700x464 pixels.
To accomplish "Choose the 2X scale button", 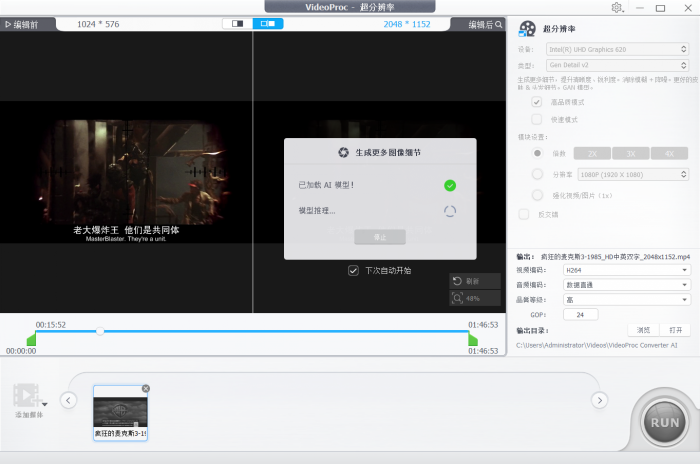I will 592,154.
